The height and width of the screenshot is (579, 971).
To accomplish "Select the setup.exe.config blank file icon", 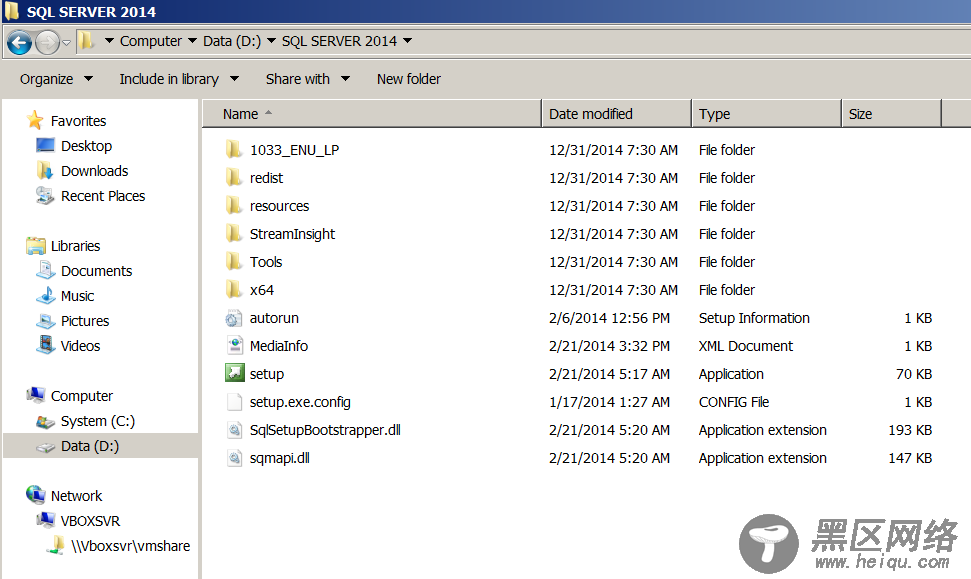I will 234,401.
